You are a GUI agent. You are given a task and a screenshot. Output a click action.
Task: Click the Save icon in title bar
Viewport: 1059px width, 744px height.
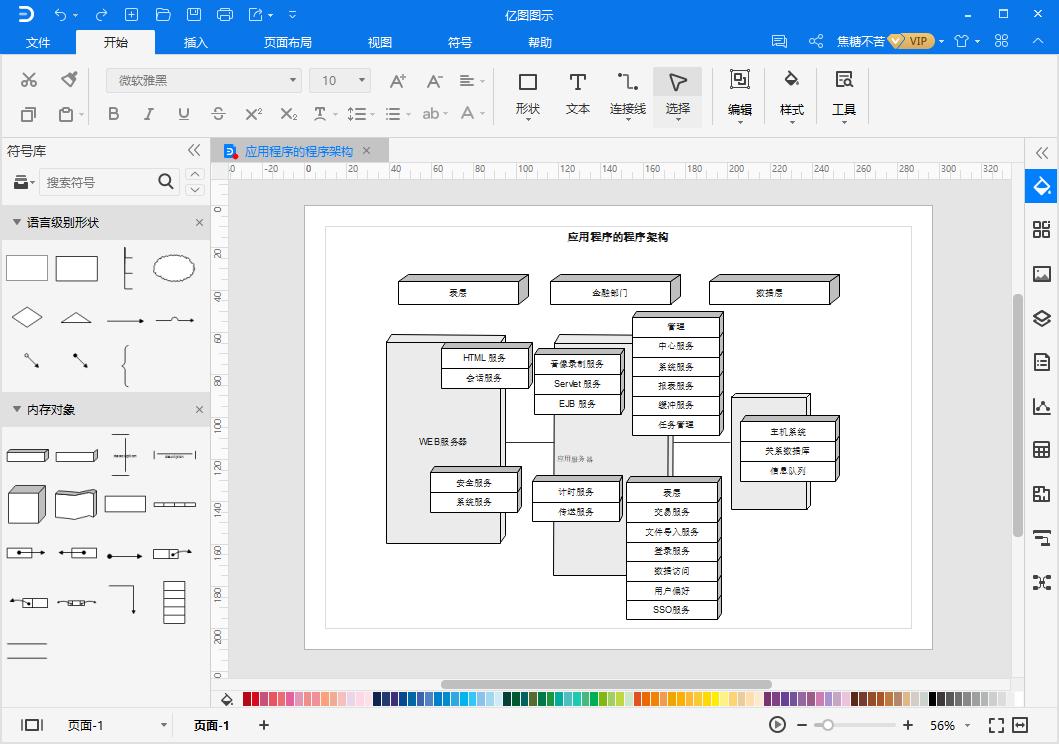194,15
